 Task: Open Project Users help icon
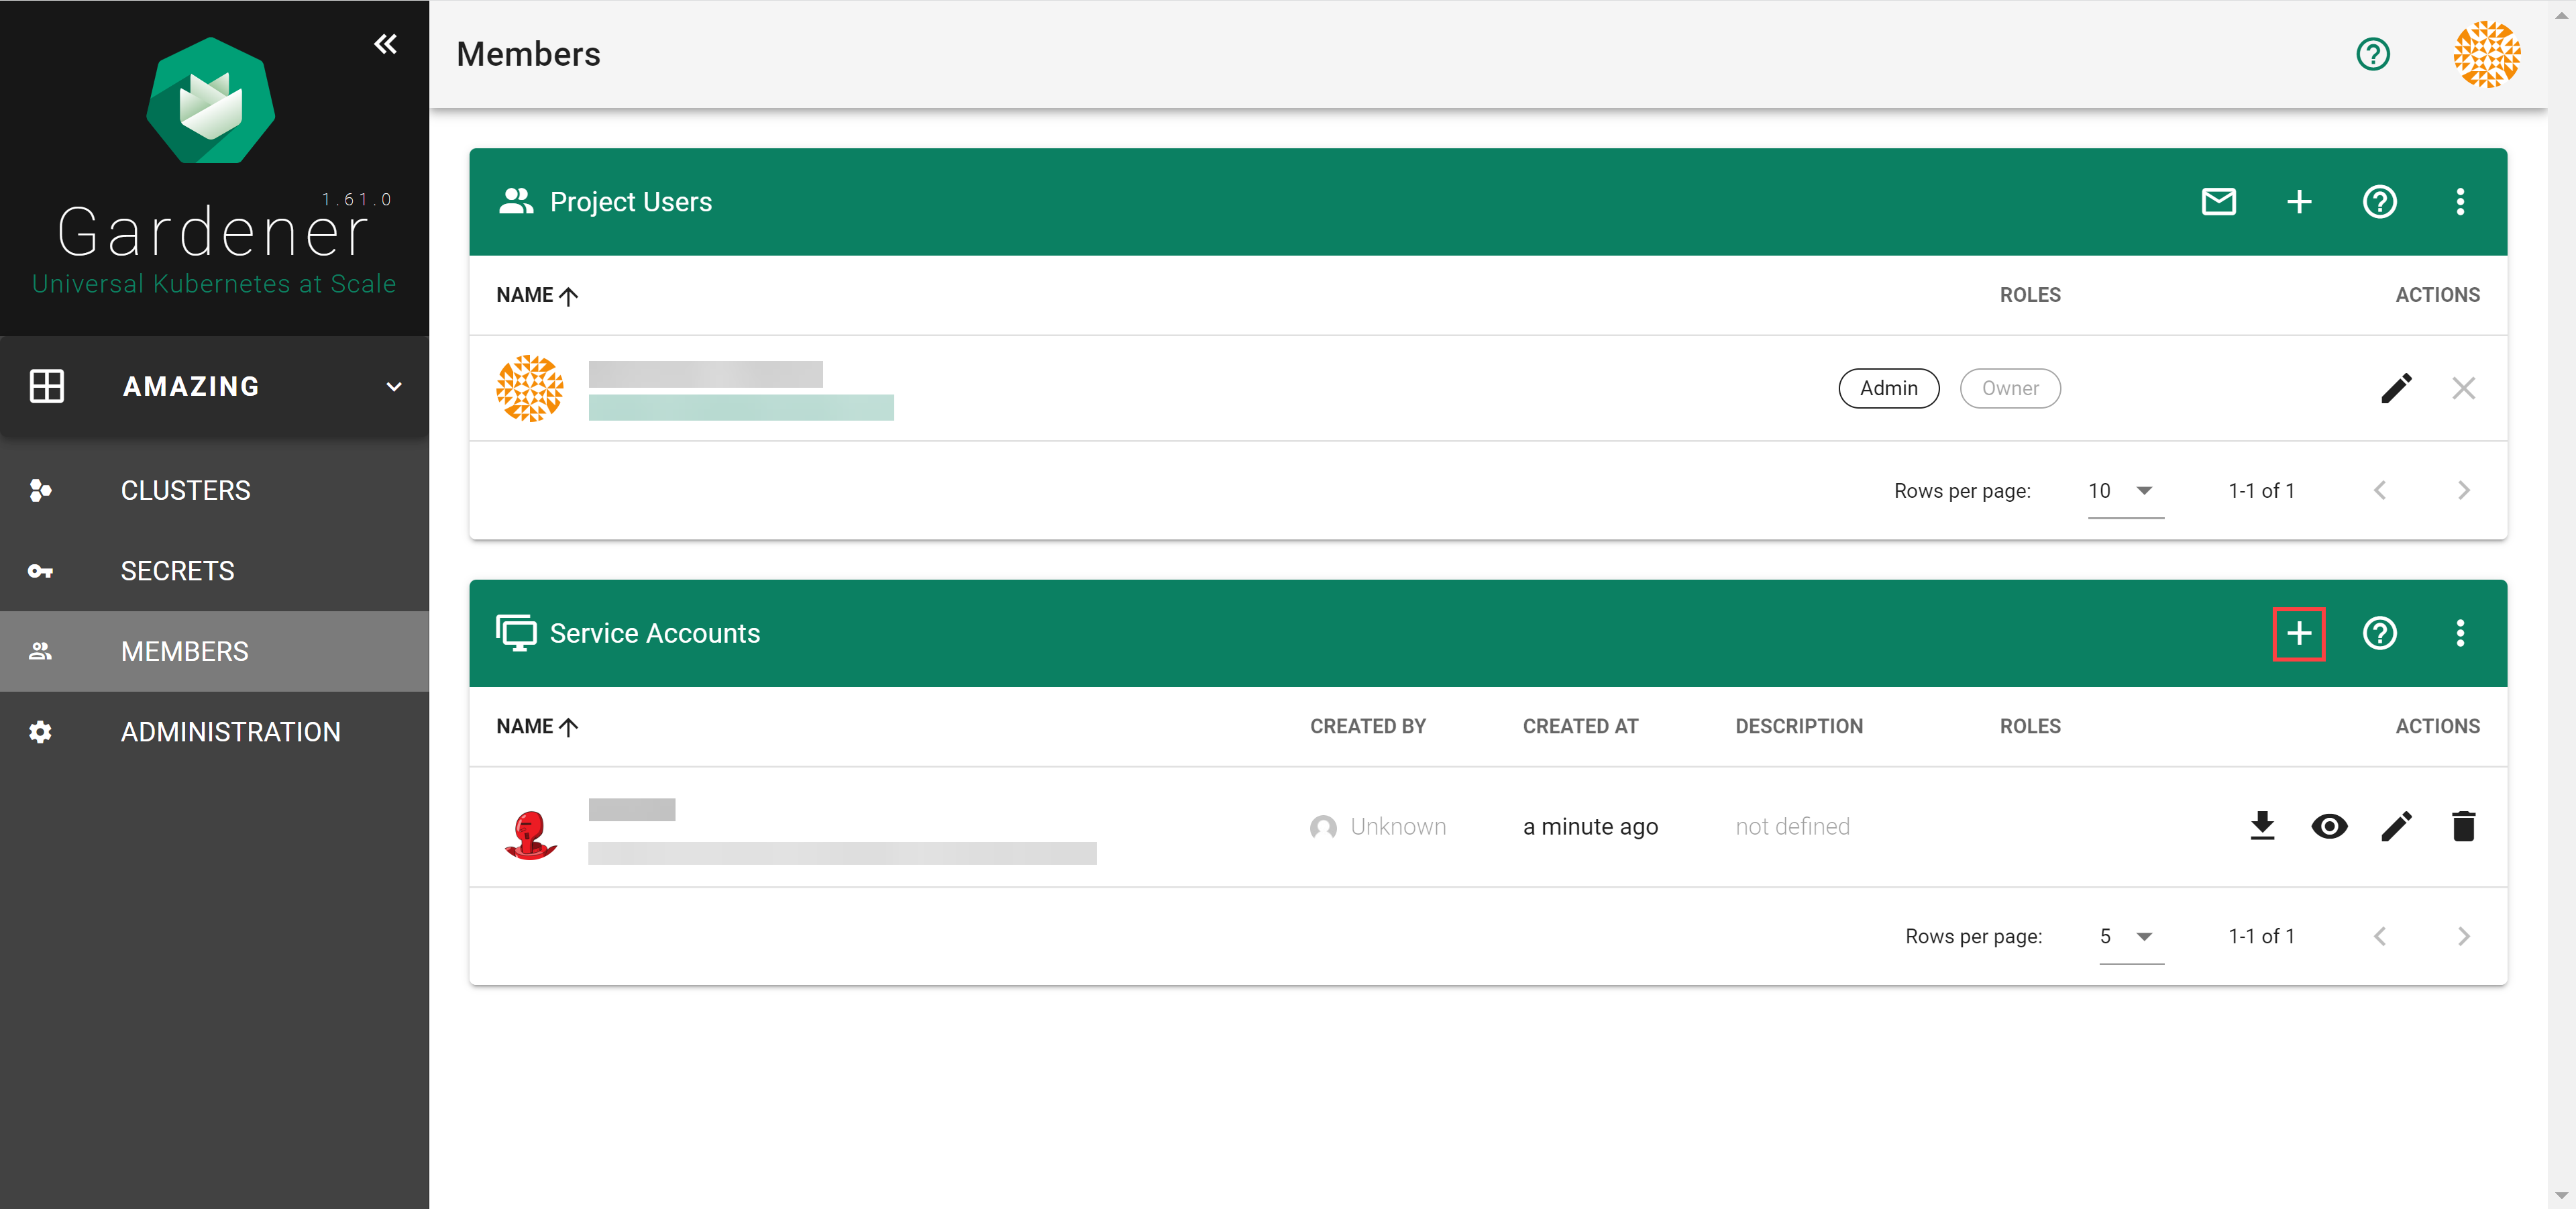click(x=2380, y=201)
